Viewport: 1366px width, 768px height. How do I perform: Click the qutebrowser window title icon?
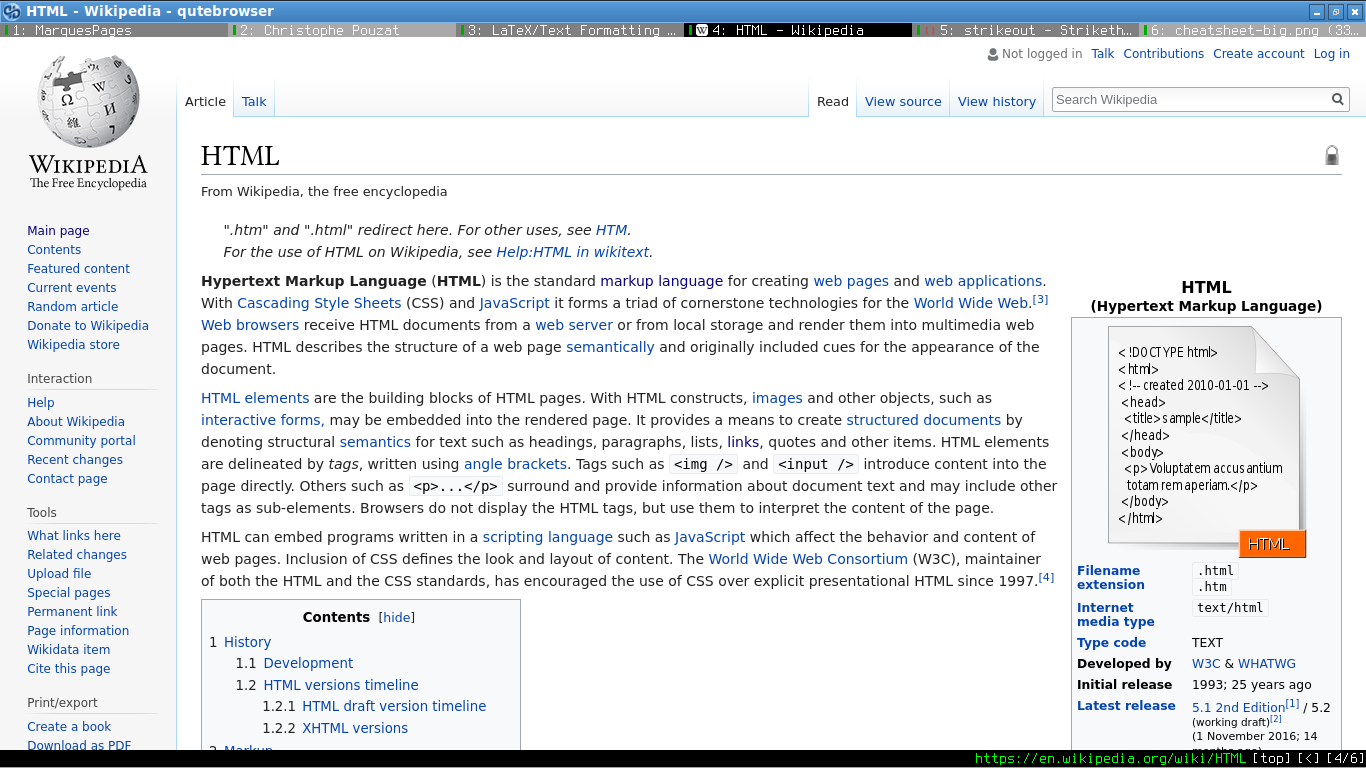coord(12,11)
